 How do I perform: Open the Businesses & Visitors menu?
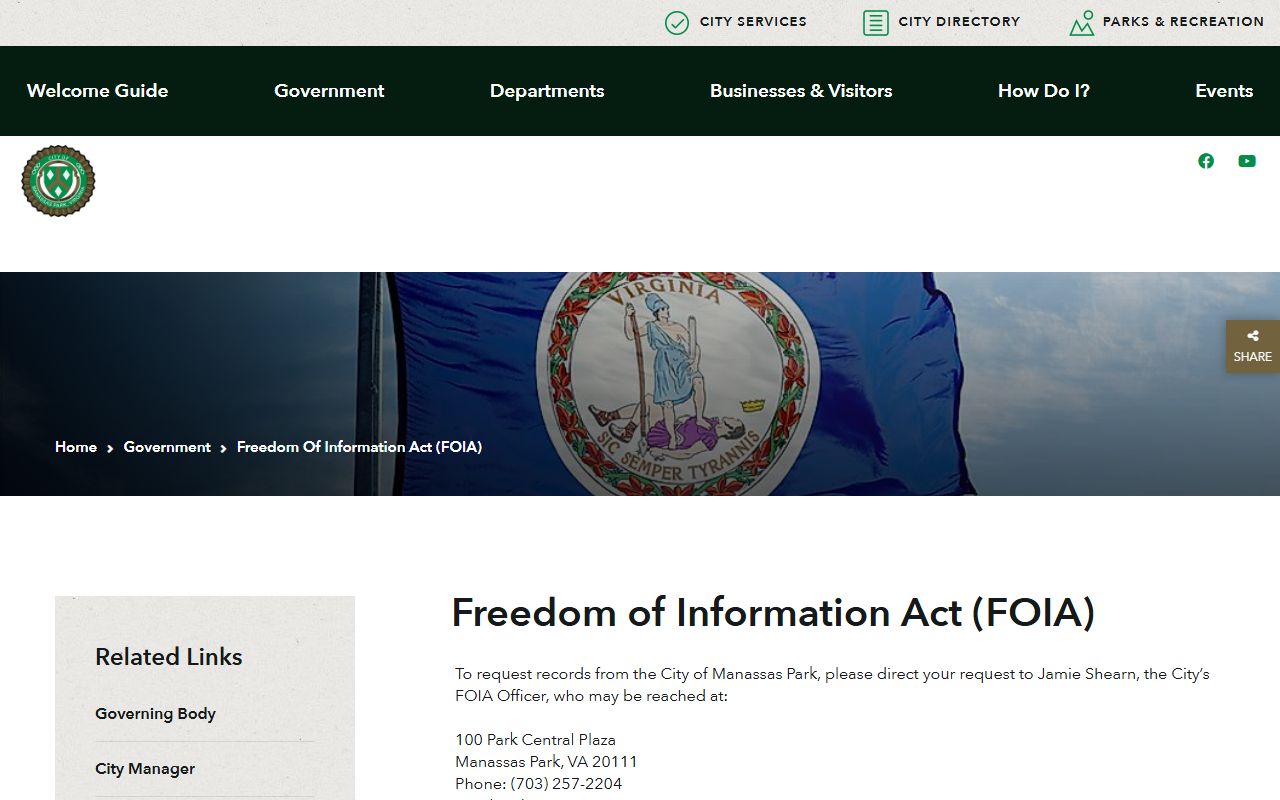(x=801, y=91)
